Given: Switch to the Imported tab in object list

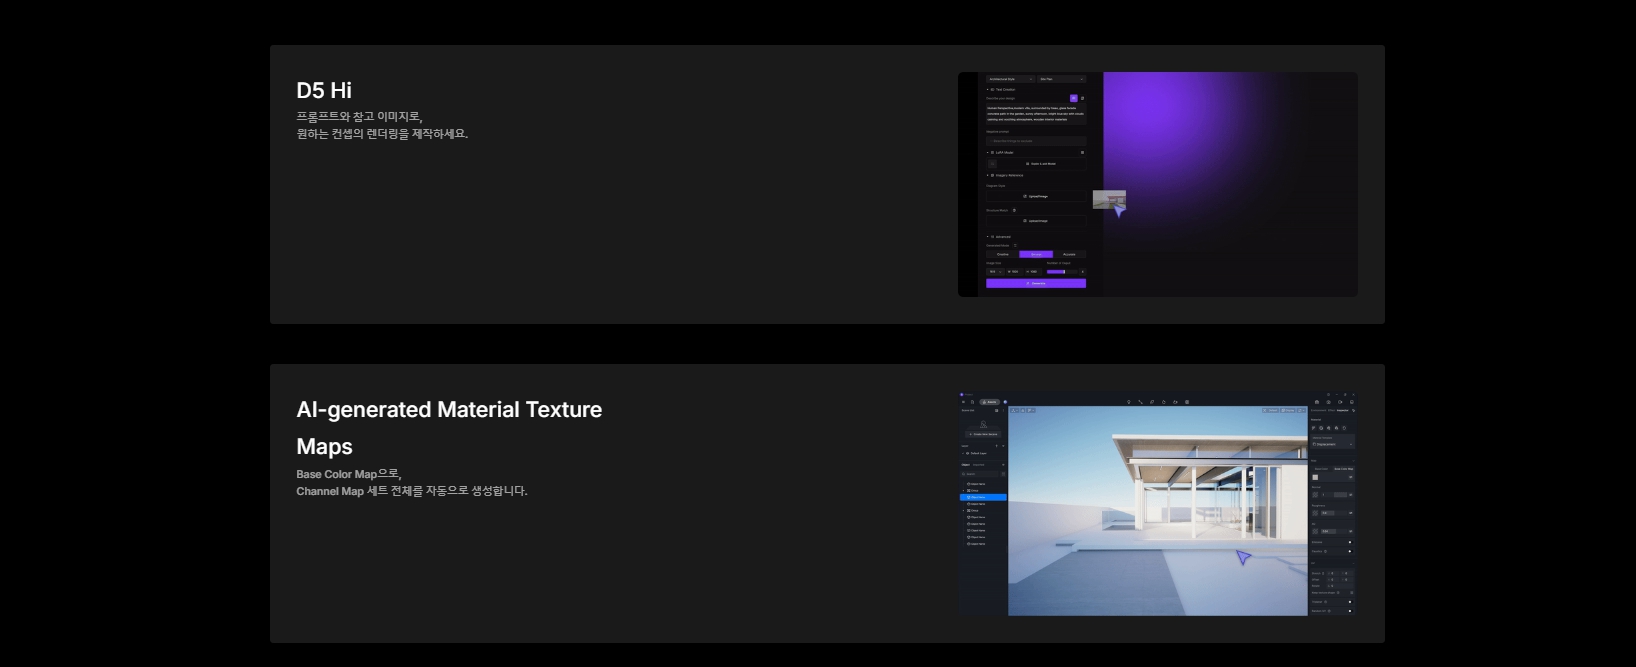Looking at the screenshot, I should click(x=978, y=465).
